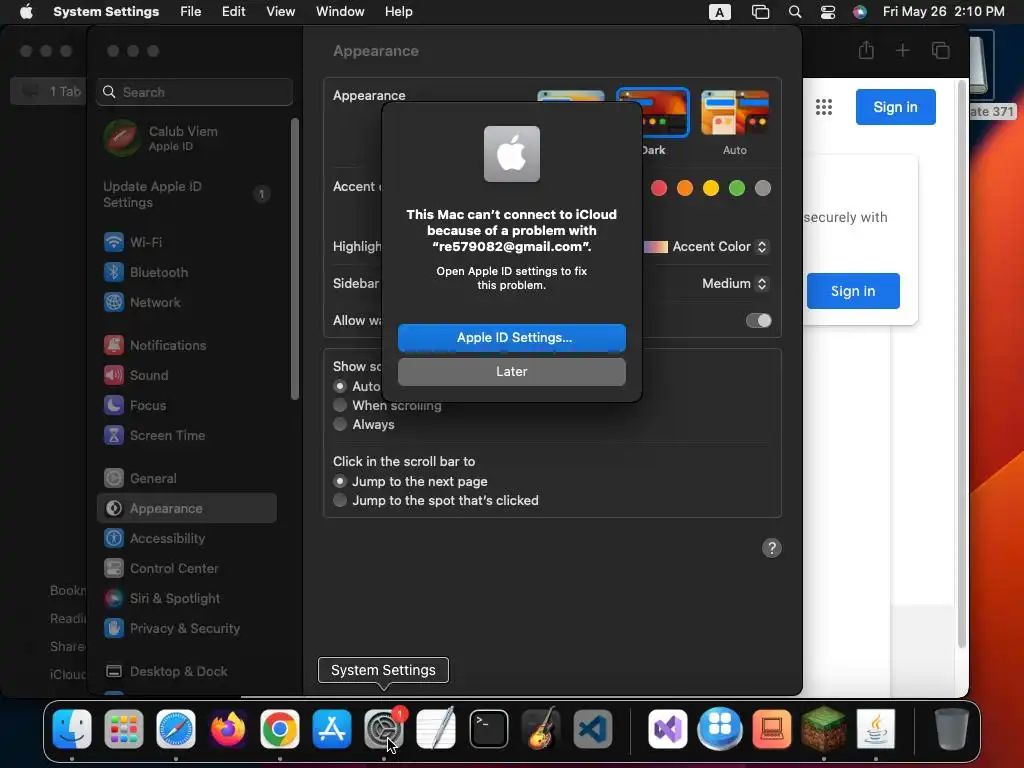Open the Help menu
Viewport: 1024px width, 768px height.
pos(398,12)
